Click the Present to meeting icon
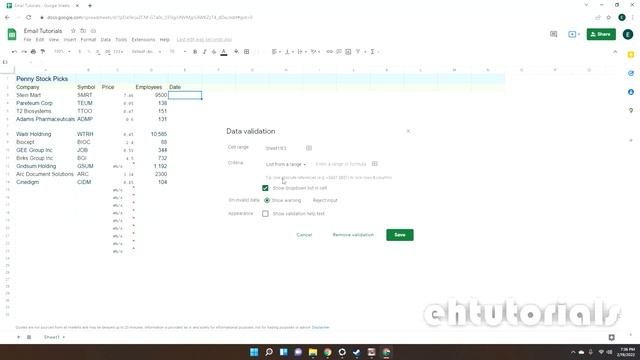640x360 pixels. 573,34
